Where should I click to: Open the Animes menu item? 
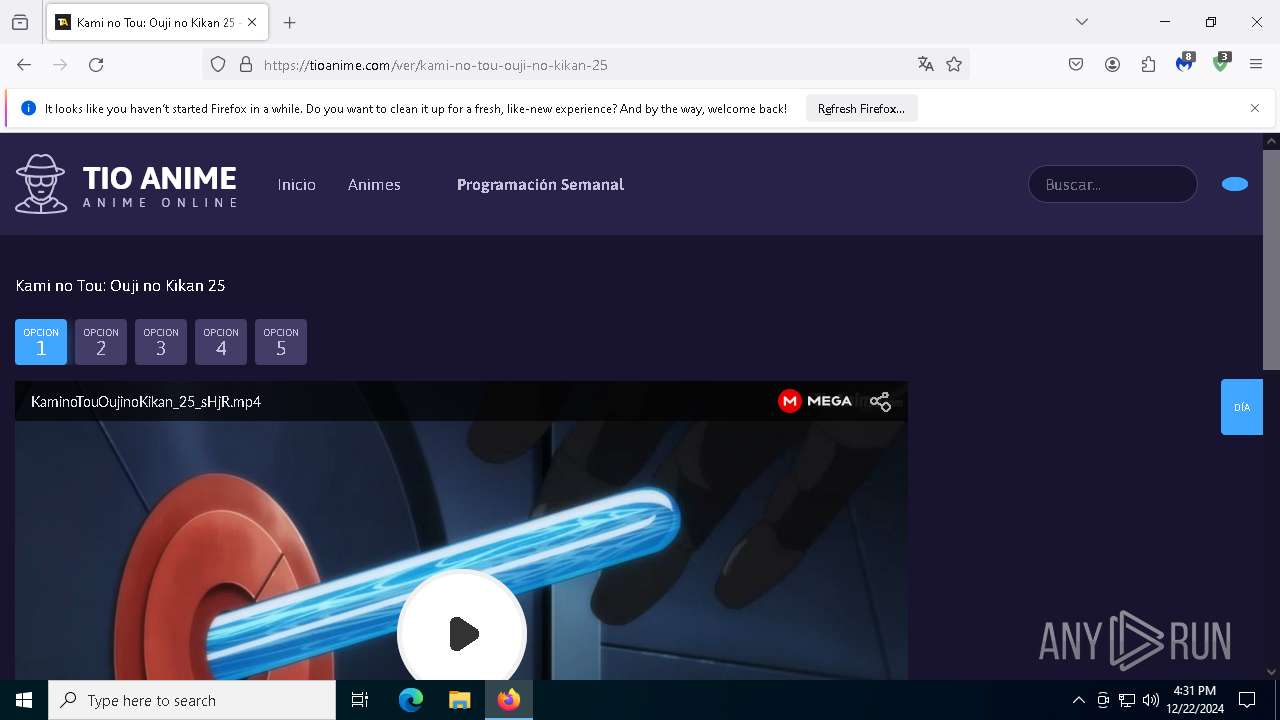374,184
